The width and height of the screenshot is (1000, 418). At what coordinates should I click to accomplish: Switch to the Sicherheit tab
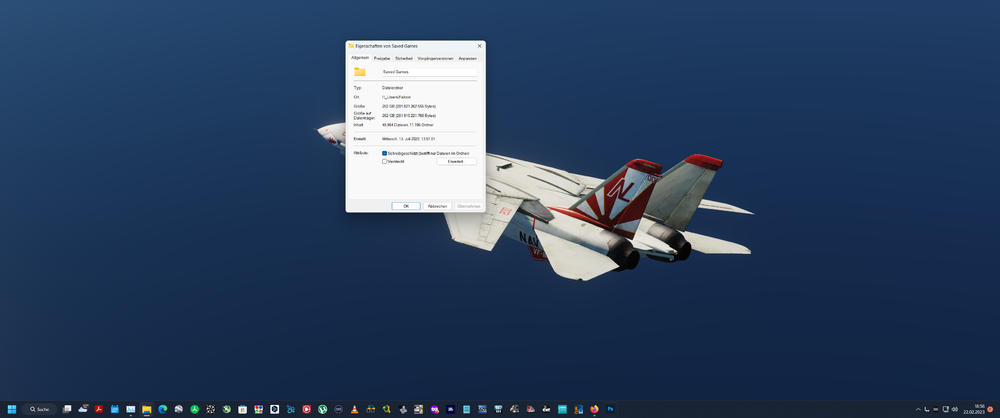click(x=404, y=58)
